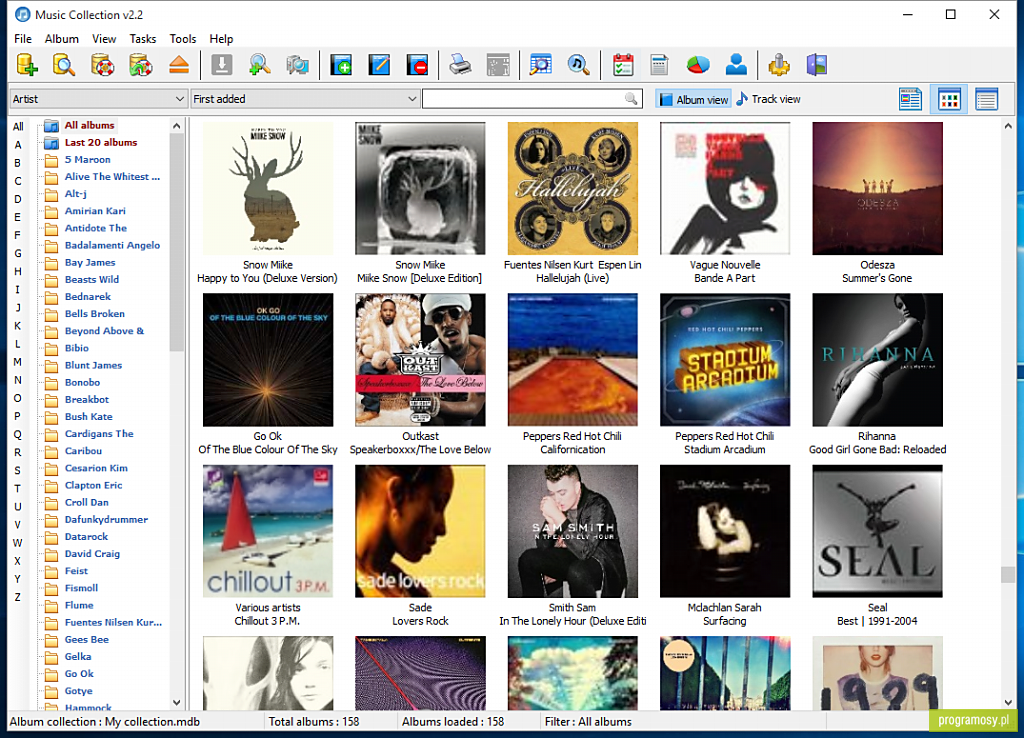
Task: Select the 5 Maroon artist folder
Action: coord(88,159)
